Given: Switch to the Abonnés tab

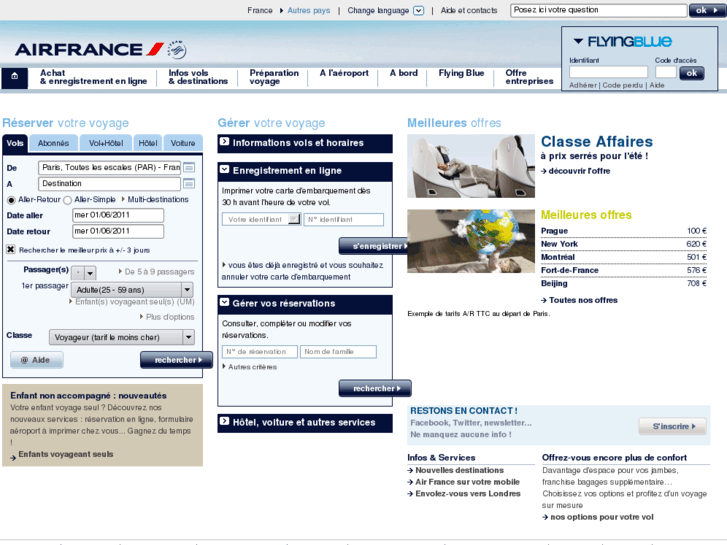Looking at the screenshot, I should point(53,143).
